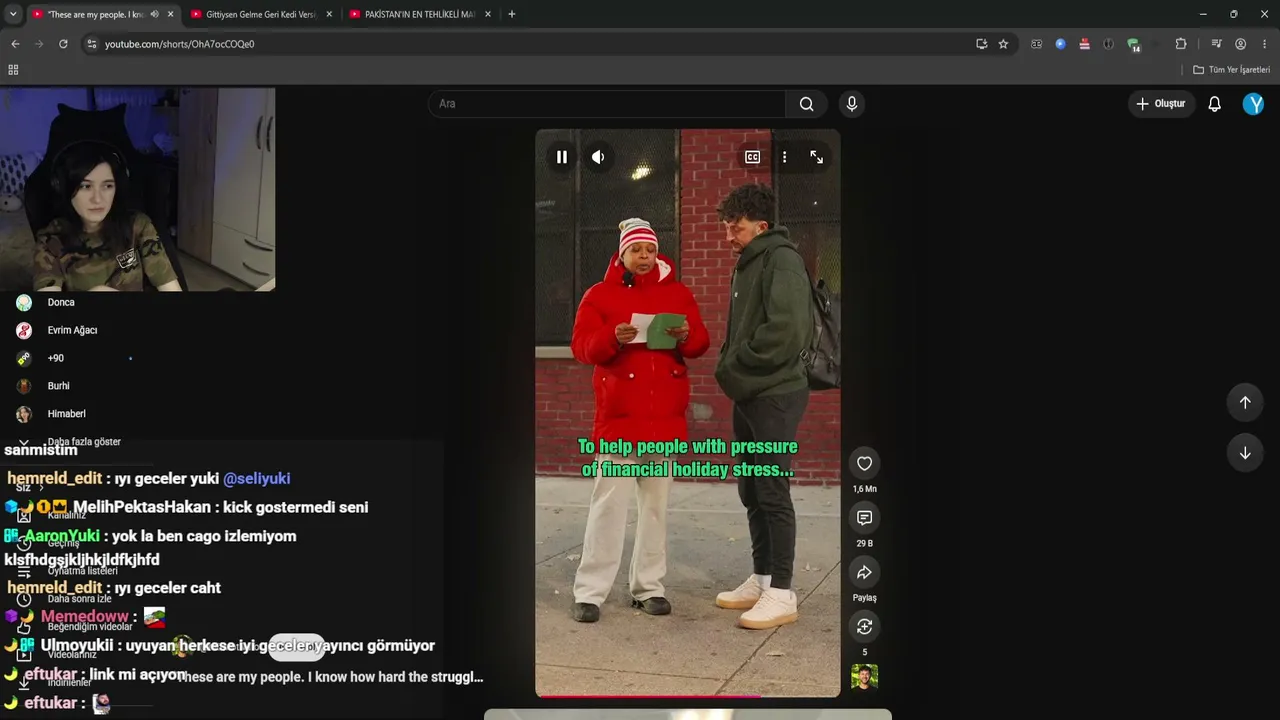Switch to the Gittiysen Gelme Geri Kedi tab

click(263, 14)
